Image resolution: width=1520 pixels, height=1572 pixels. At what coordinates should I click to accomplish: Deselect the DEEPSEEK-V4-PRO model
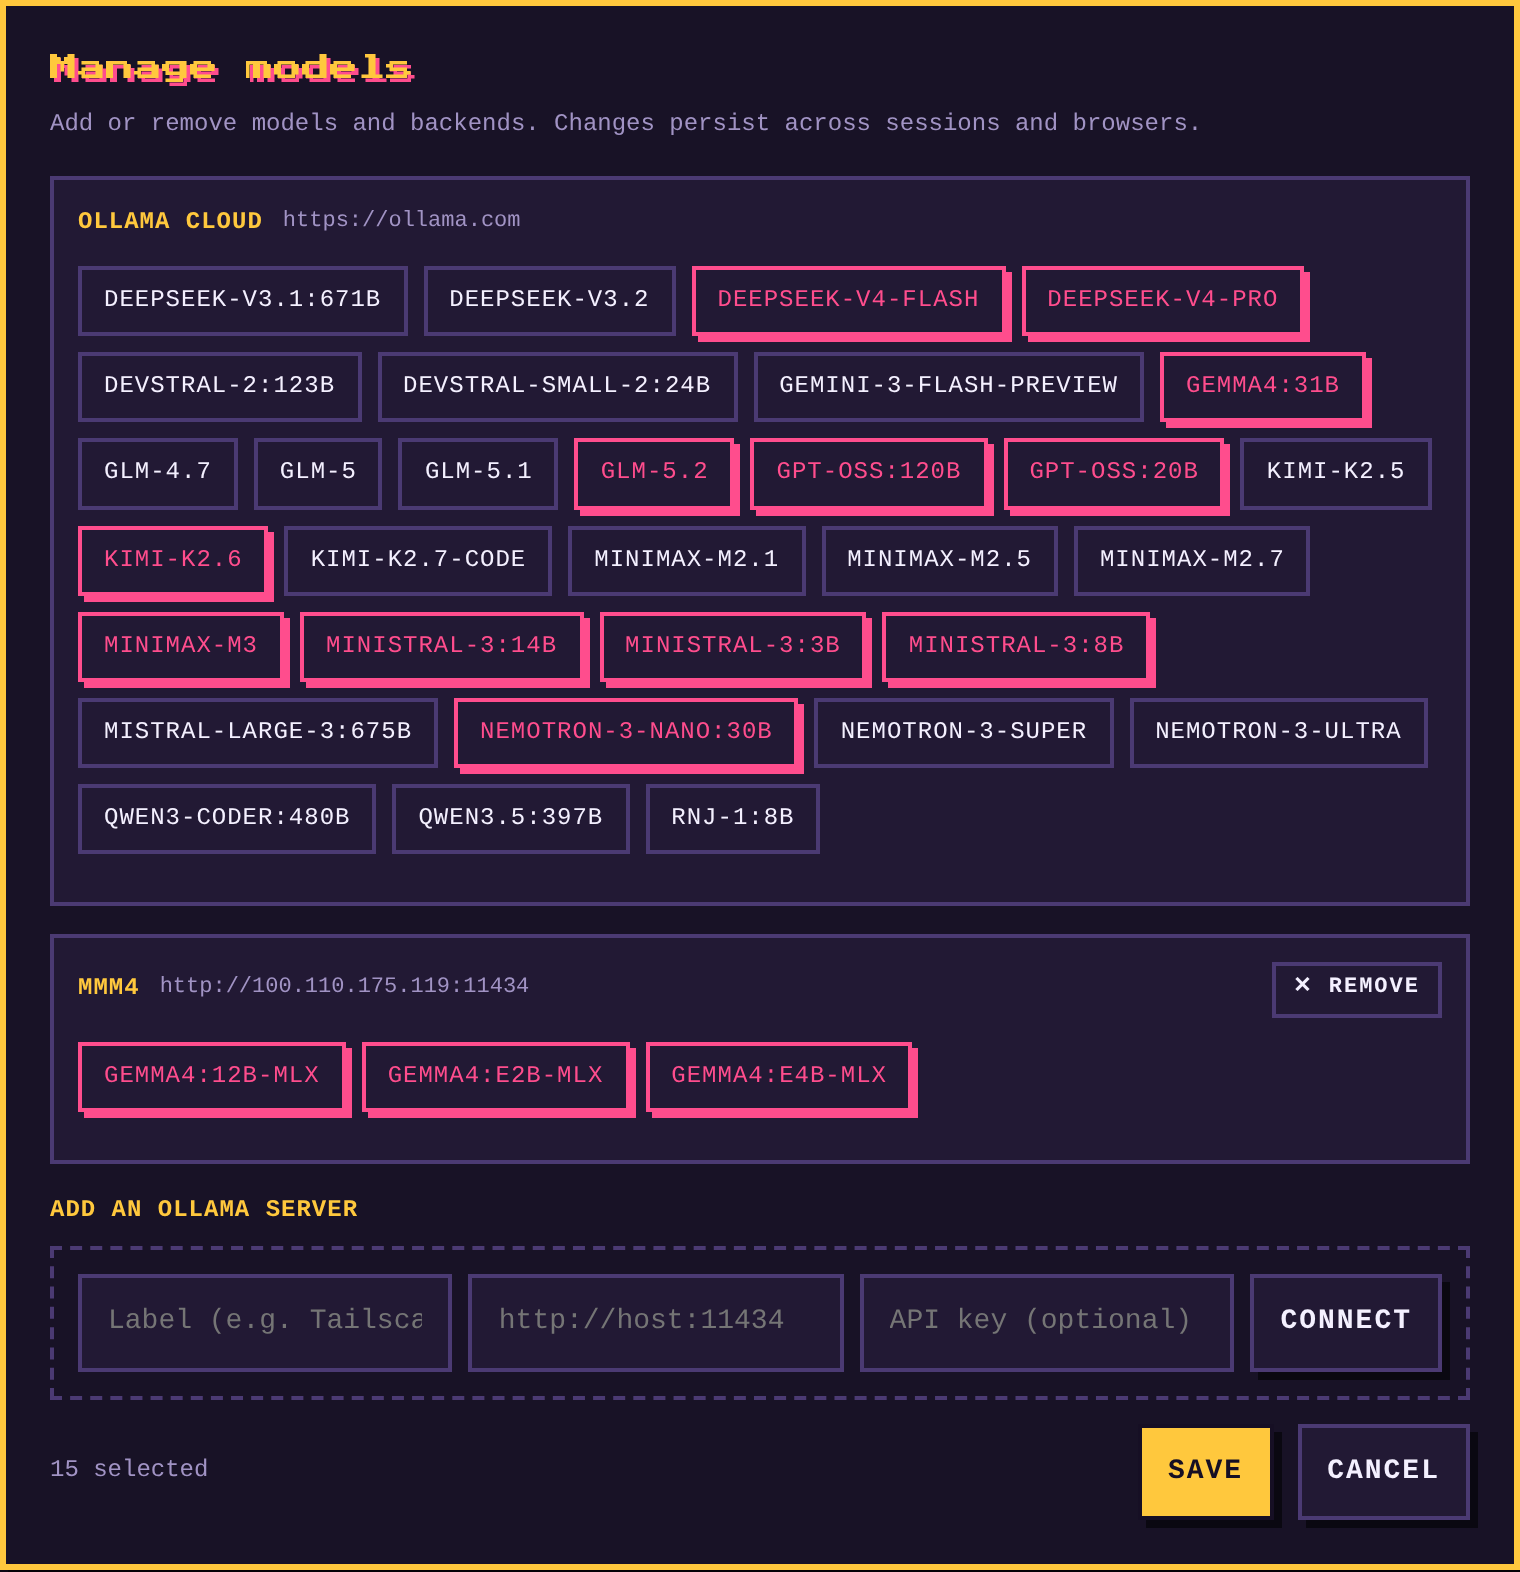coord(1163,300)
